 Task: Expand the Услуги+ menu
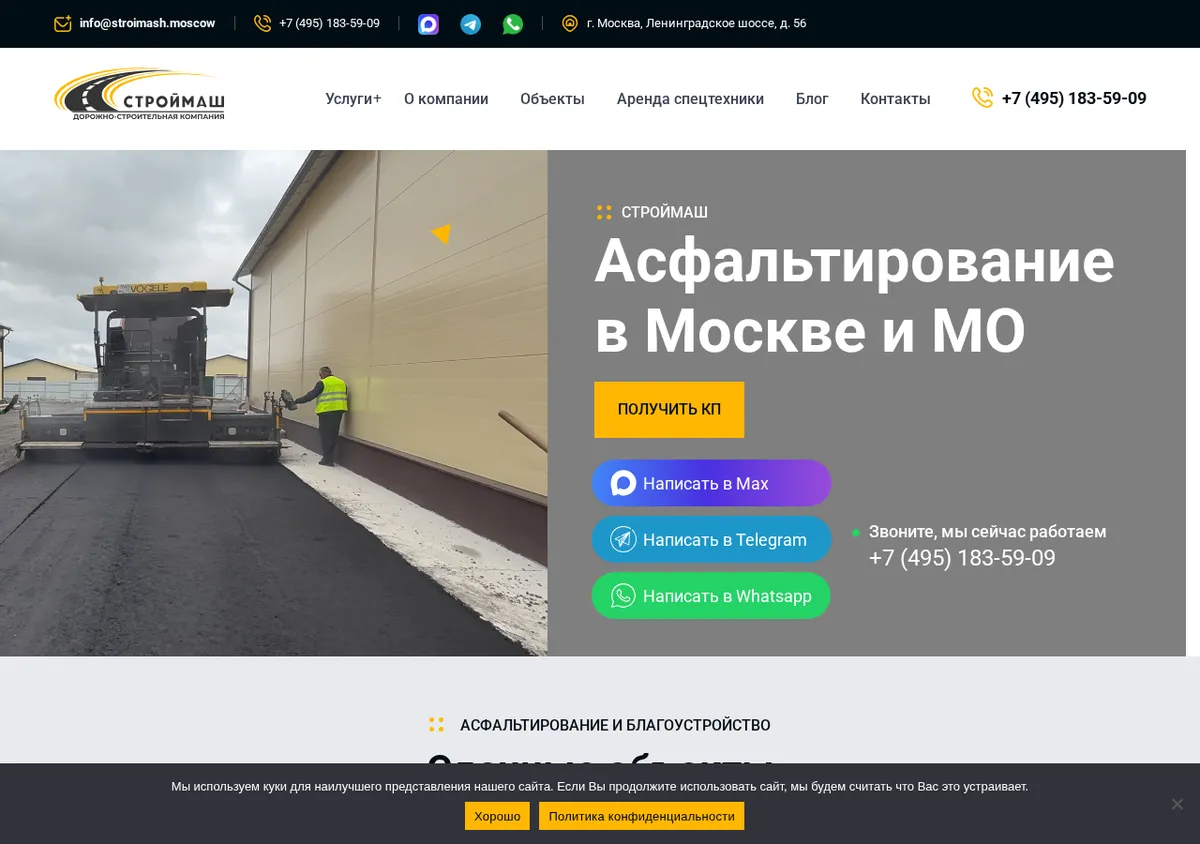(x=353, y=99)
